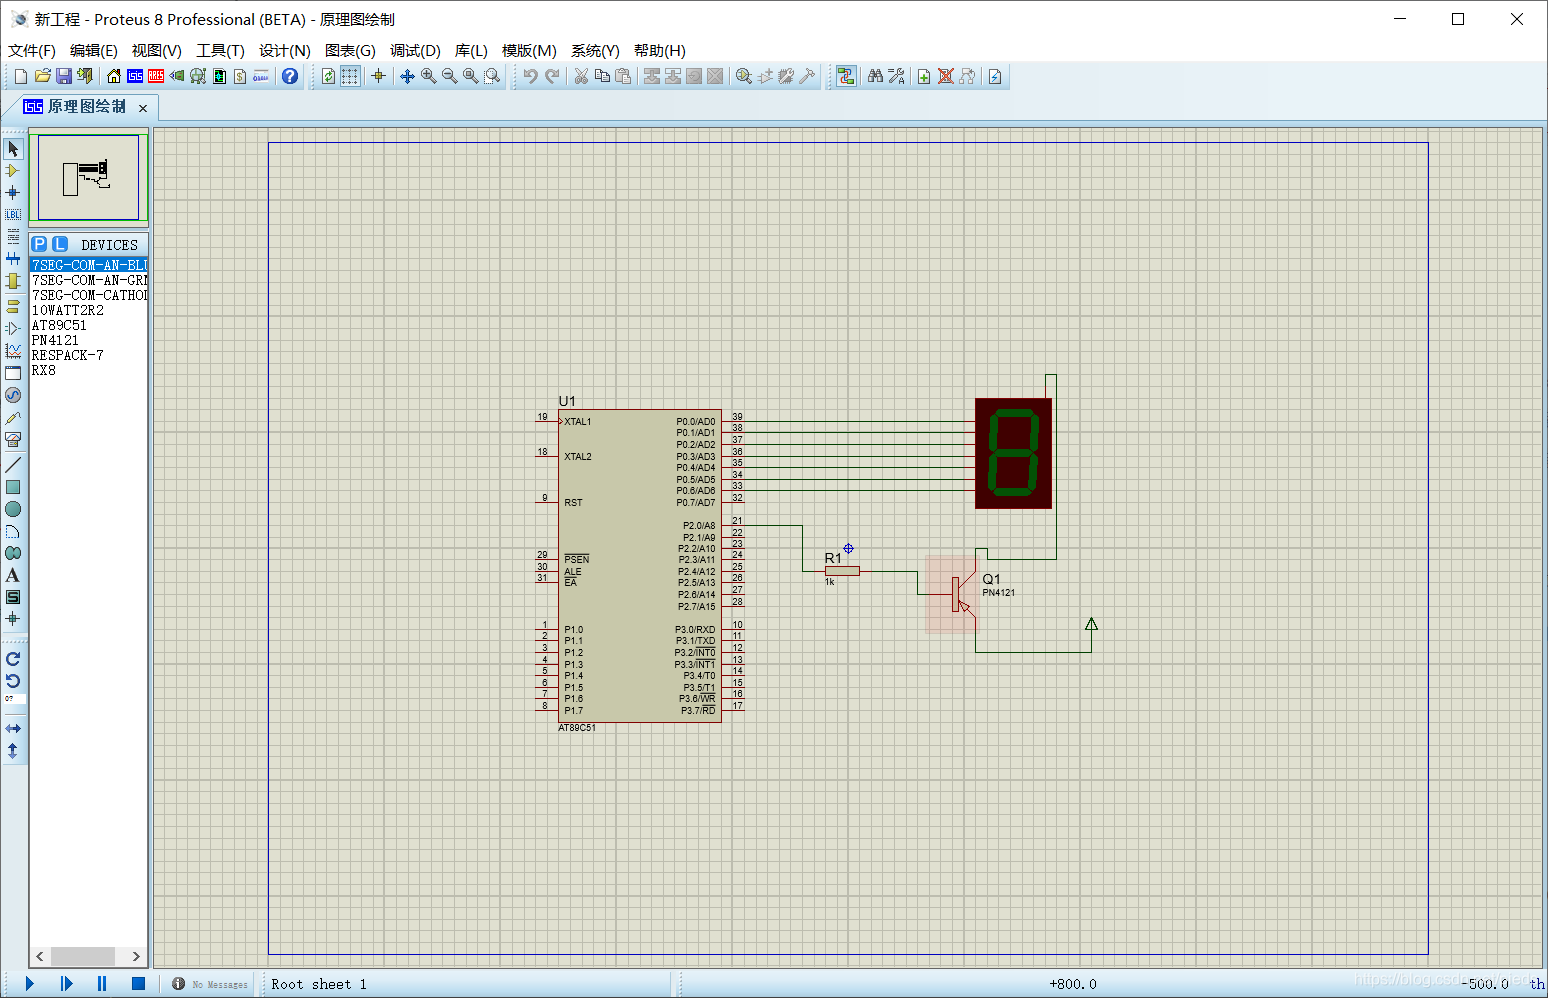Select the Graph Mode tool
1548x998 pixels.
pyautogui.click(x=13, y=350)
